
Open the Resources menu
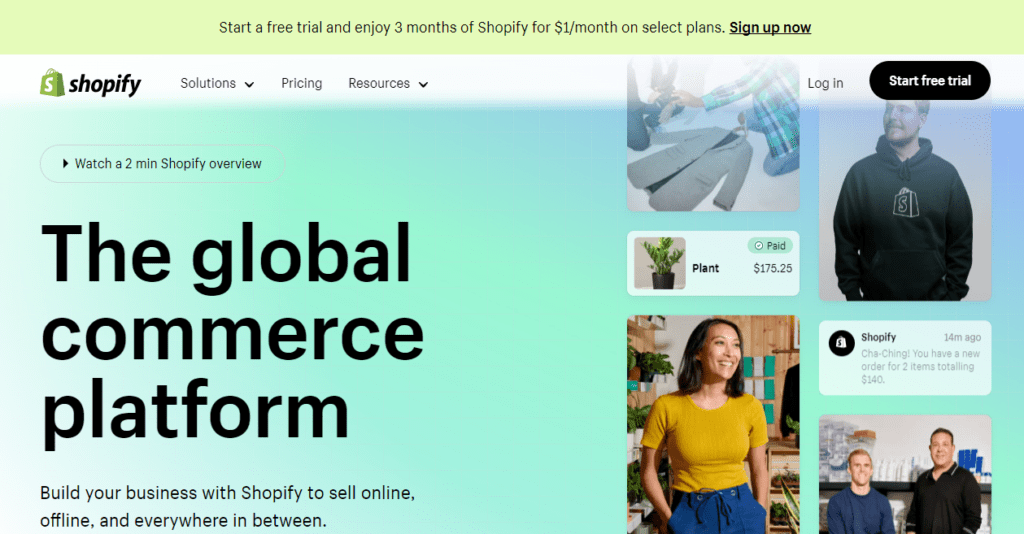[x=388, y=84]
